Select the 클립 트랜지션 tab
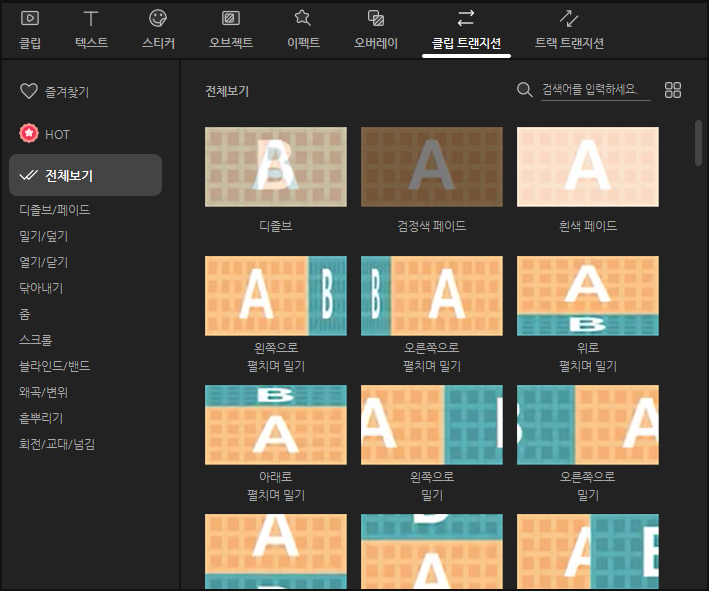The height and width of the screenshot is (591, 709). coord(466,28)
